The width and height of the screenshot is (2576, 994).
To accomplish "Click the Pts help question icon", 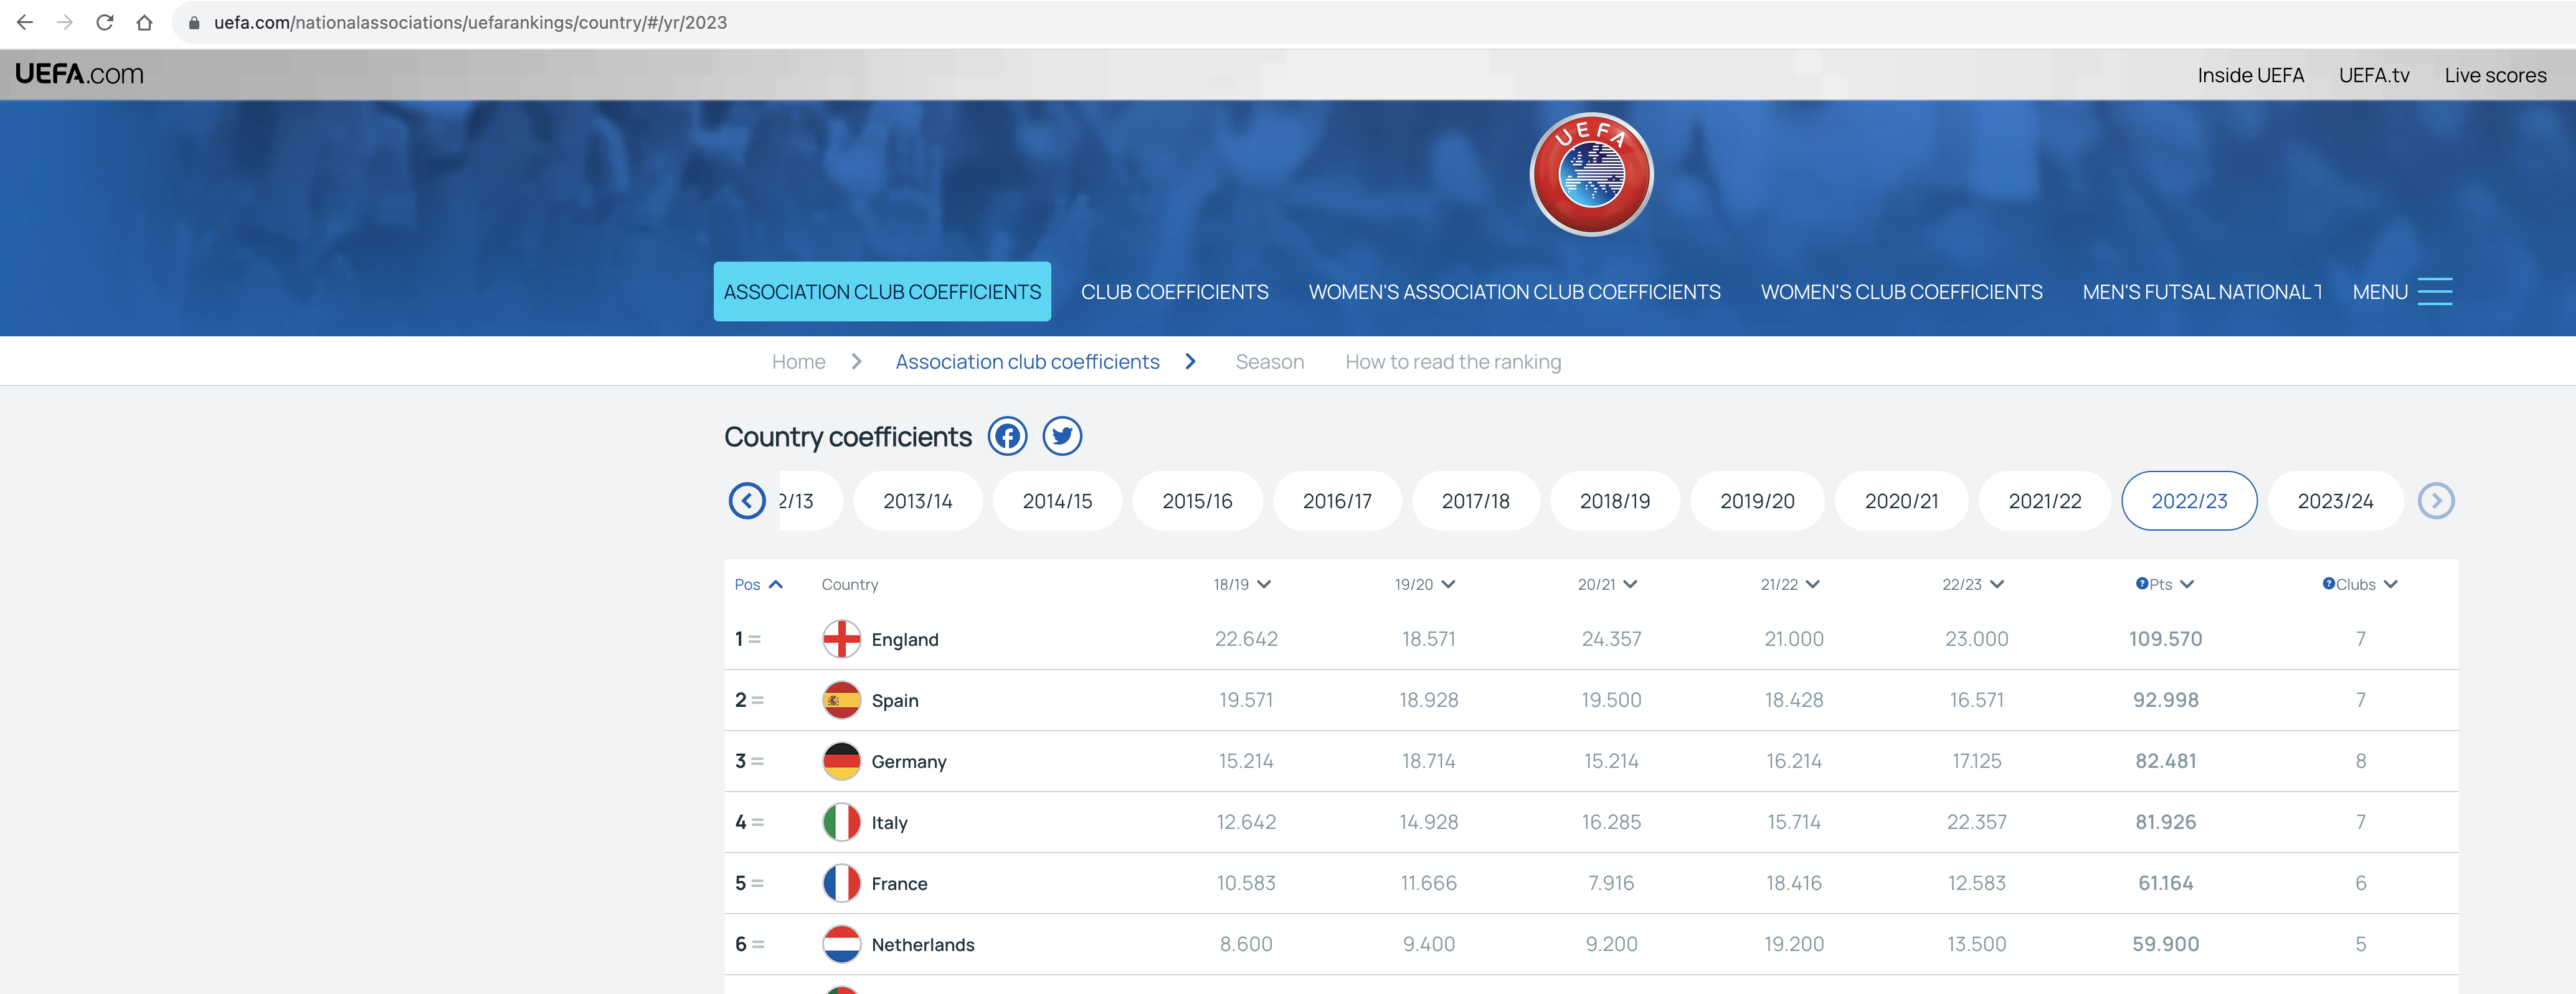I will point(2142,583).
